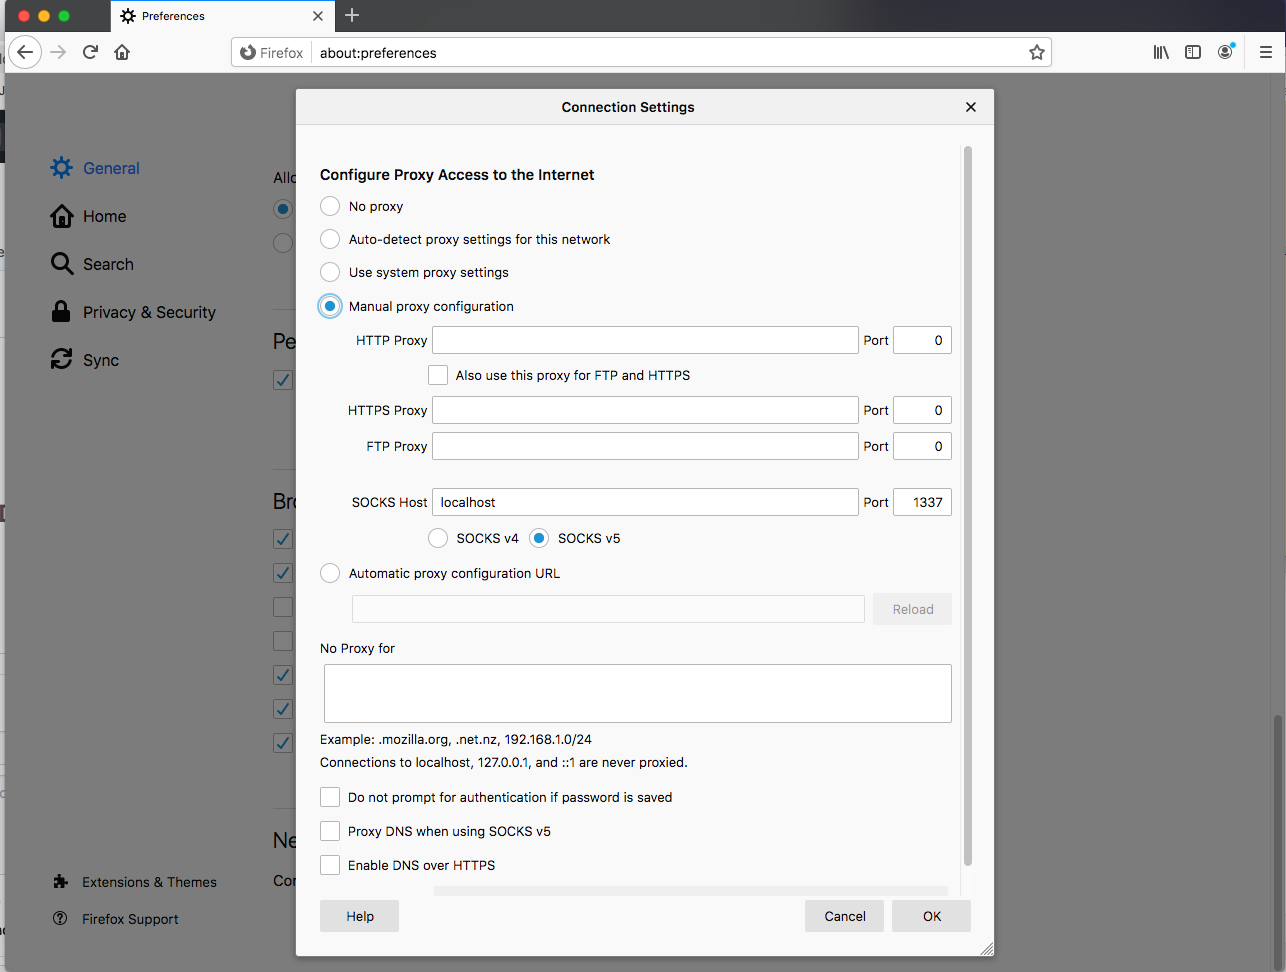Check Also use this proxy for FTP and HTTPS
1286x972 pixels.
click(x=438, y=375)
